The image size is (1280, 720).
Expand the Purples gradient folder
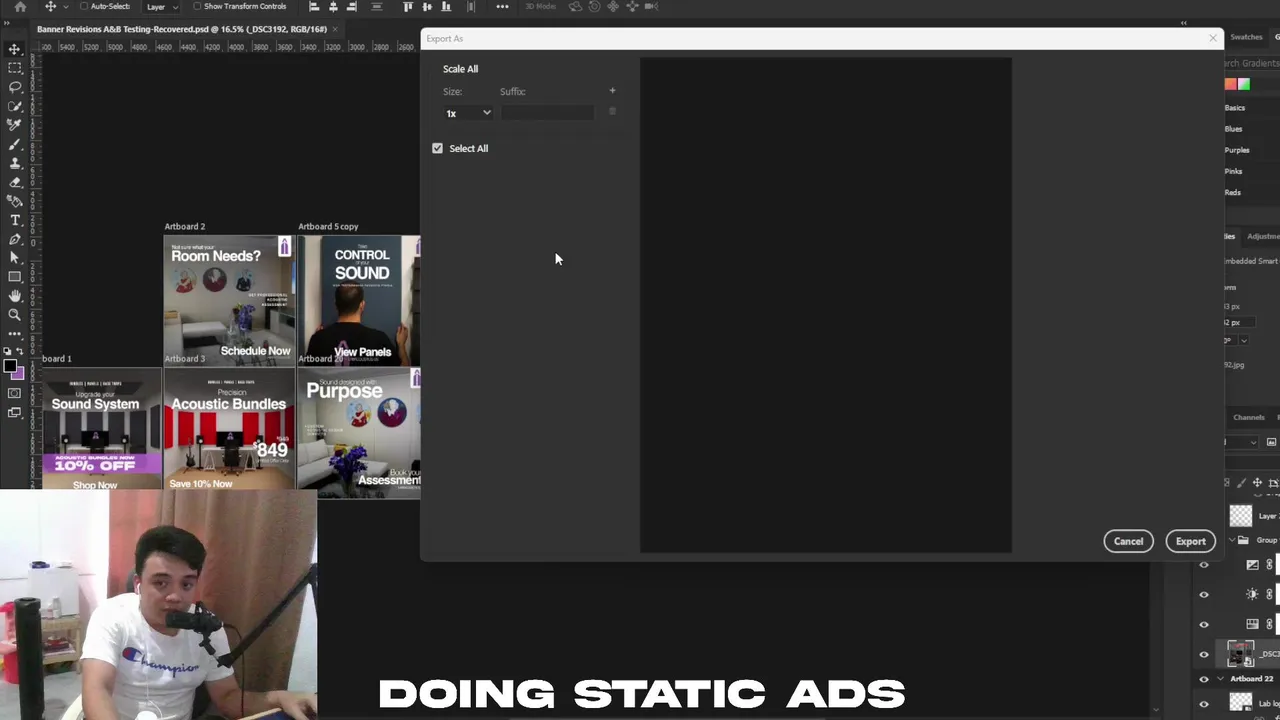(x=1237, y=150)
